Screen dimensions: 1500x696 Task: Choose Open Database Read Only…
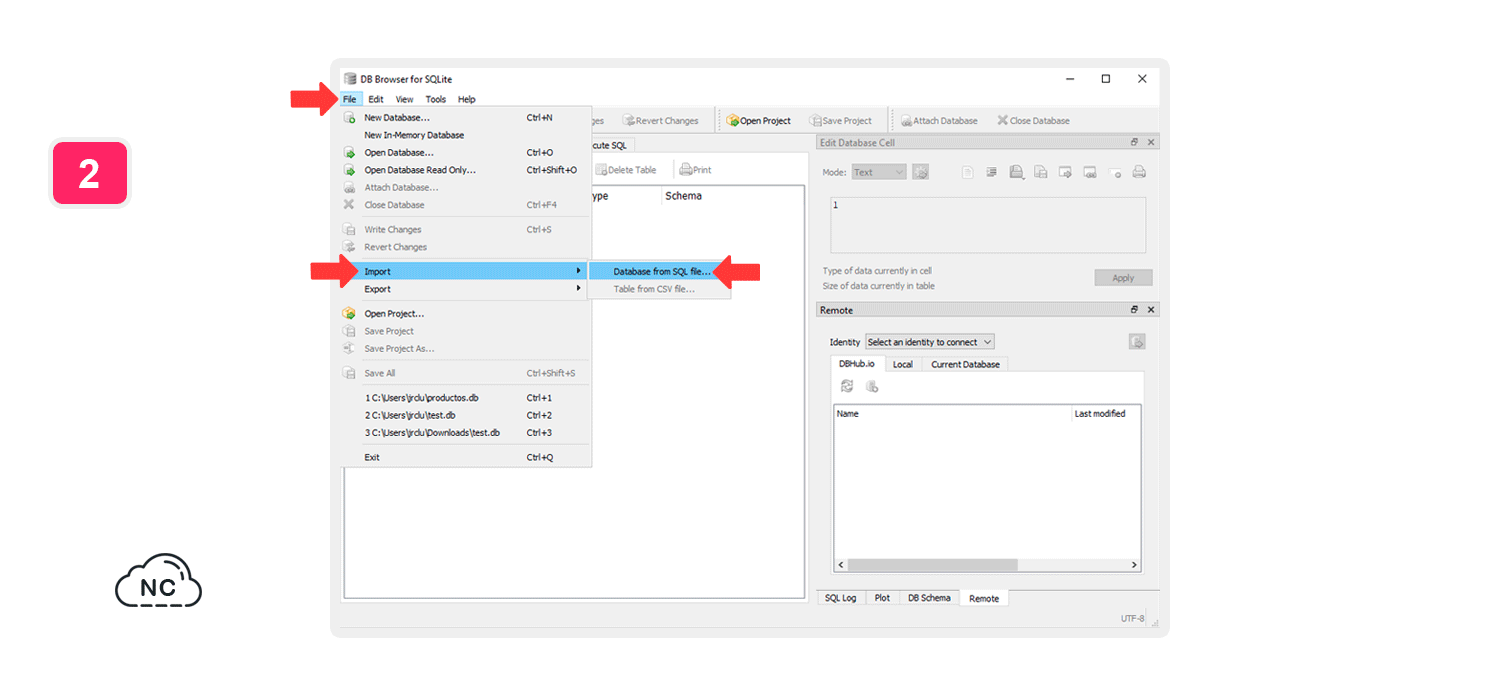coord(466,170)
